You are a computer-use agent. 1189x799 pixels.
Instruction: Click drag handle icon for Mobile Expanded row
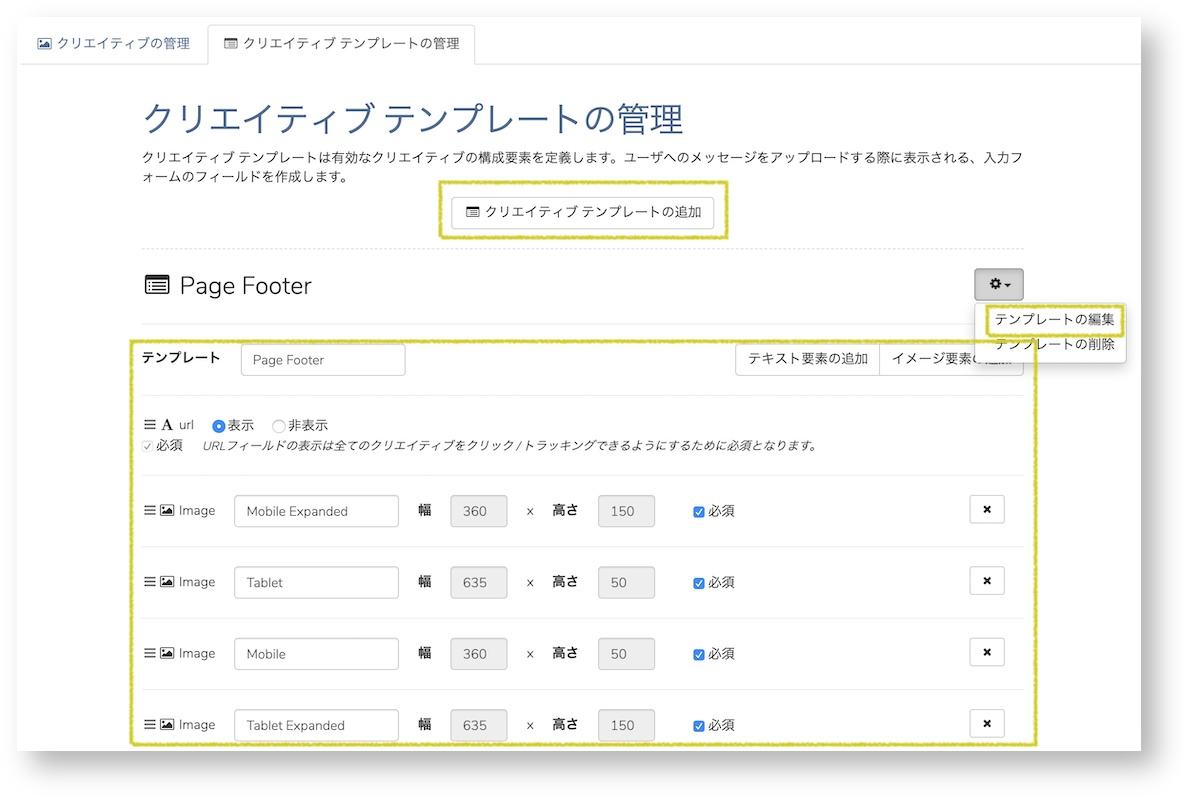pyautogui.click(x=150, y=510)
